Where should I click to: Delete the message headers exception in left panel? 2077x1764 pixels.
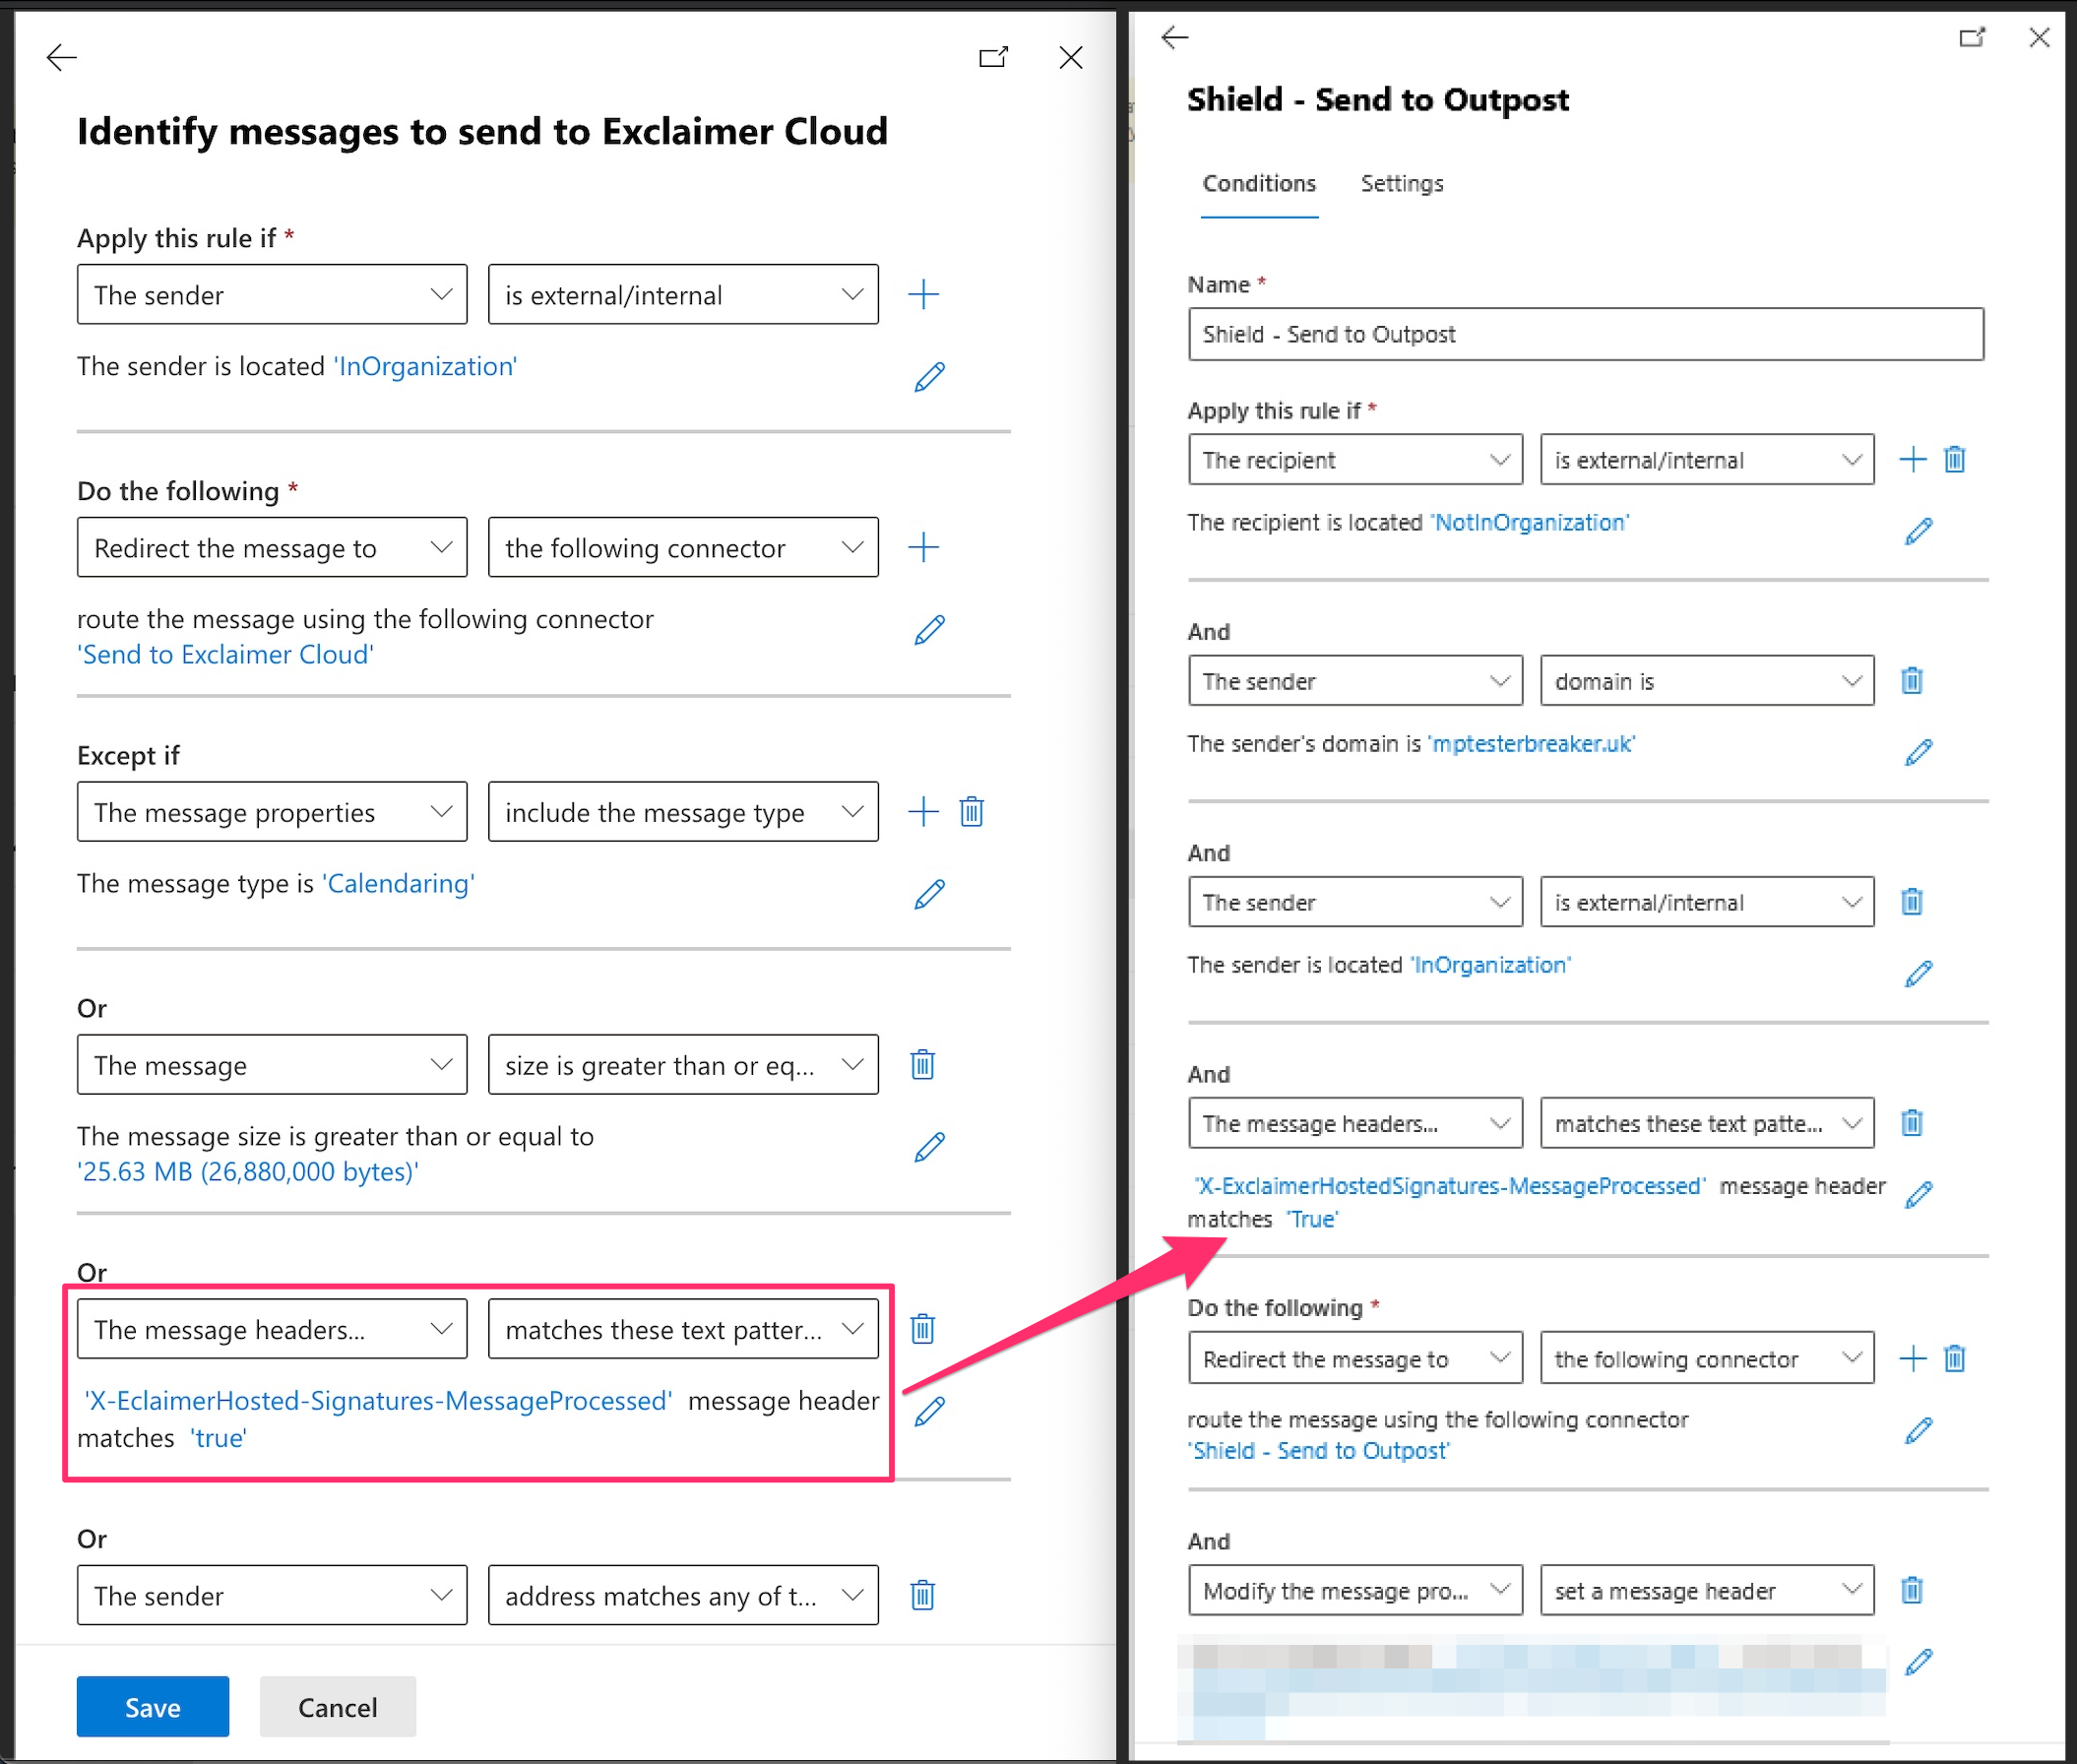(922, 1328)
